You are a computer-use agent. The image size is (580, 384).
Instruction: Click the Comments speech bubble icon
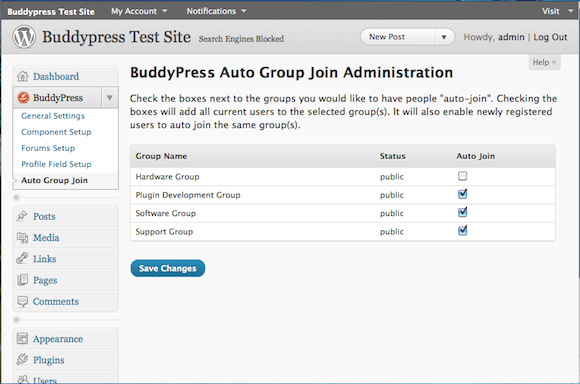23,302
